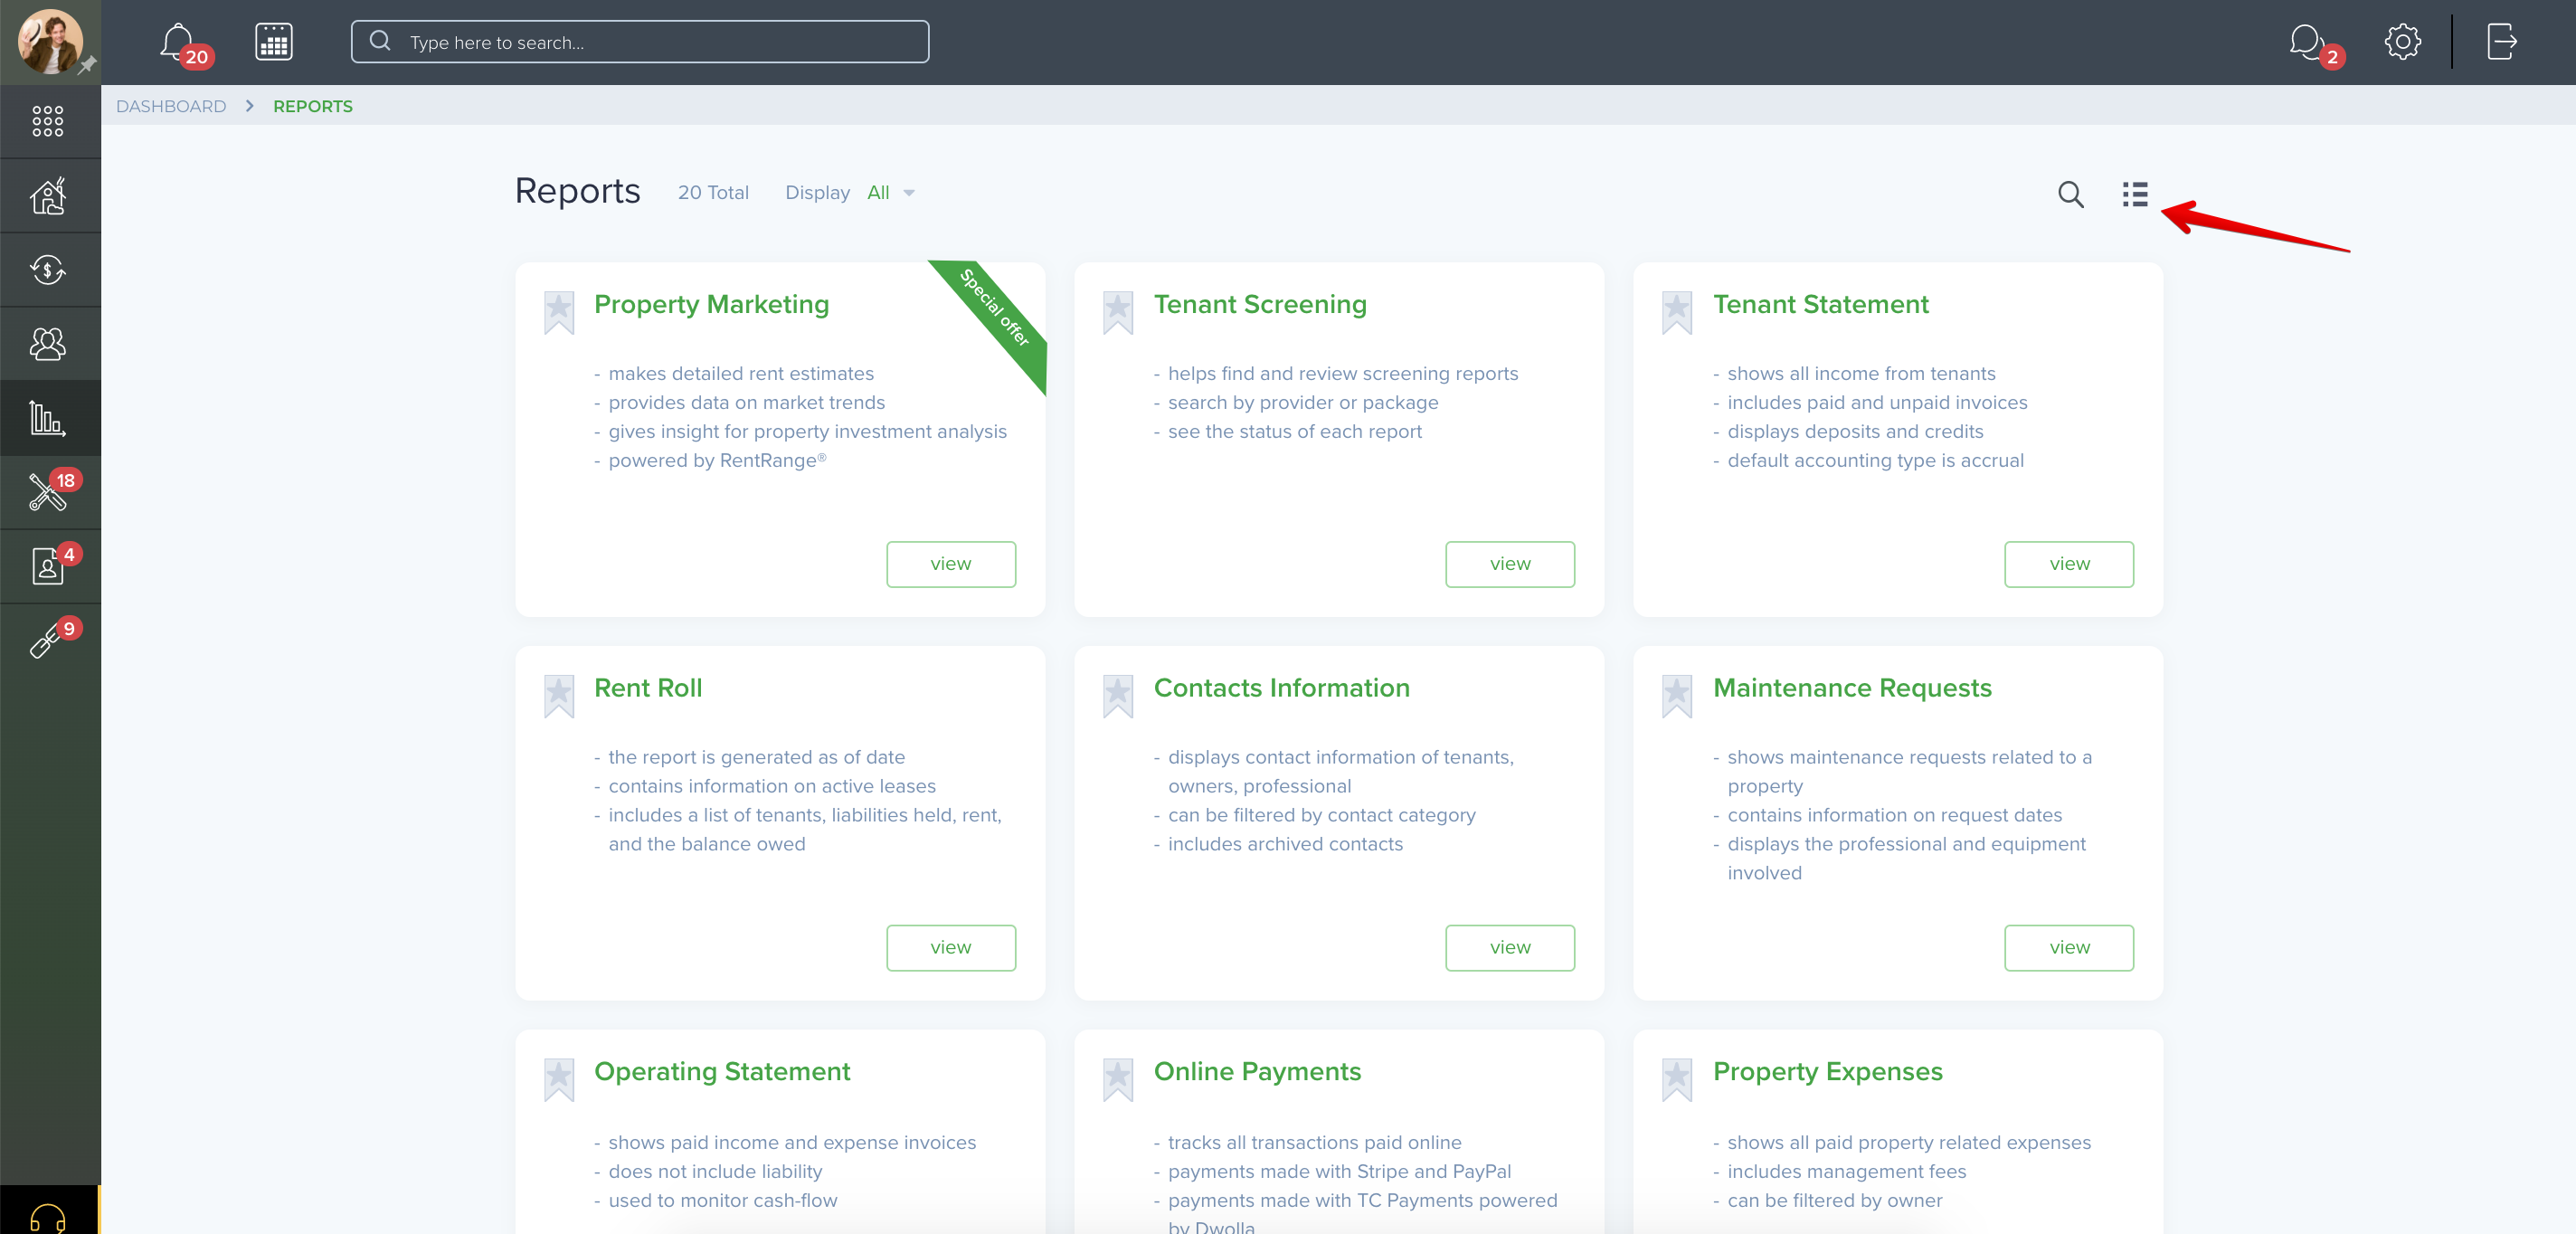Bookmark the Online Payments report
2576x1234 pixels.
pyautogui.click(x=1118, y=1080)
